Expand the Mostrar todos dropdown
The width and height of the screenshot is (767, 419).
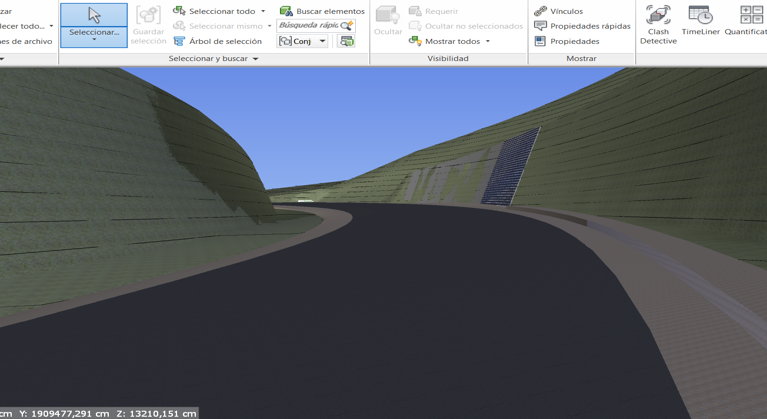(488, 41)
